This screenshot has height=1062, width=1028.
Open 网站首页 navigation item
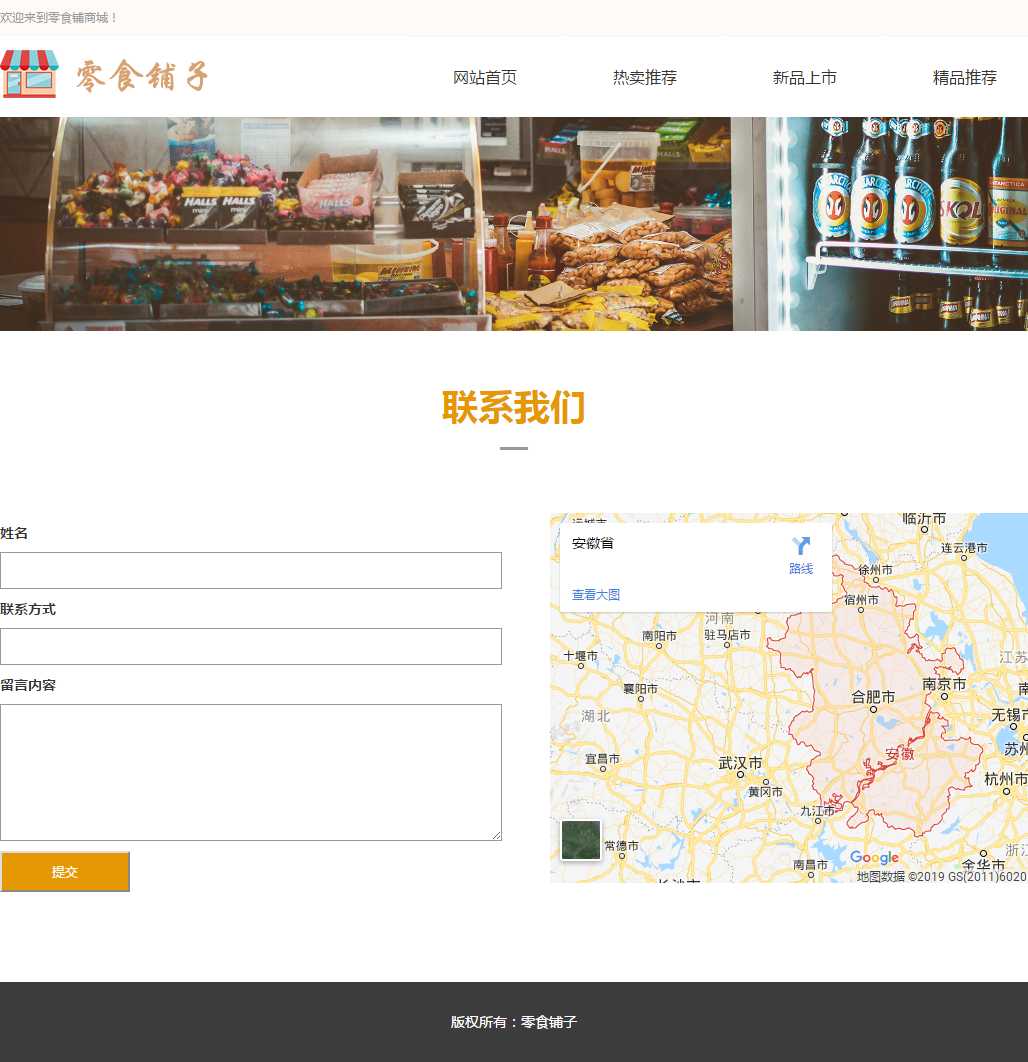point(485,77)
